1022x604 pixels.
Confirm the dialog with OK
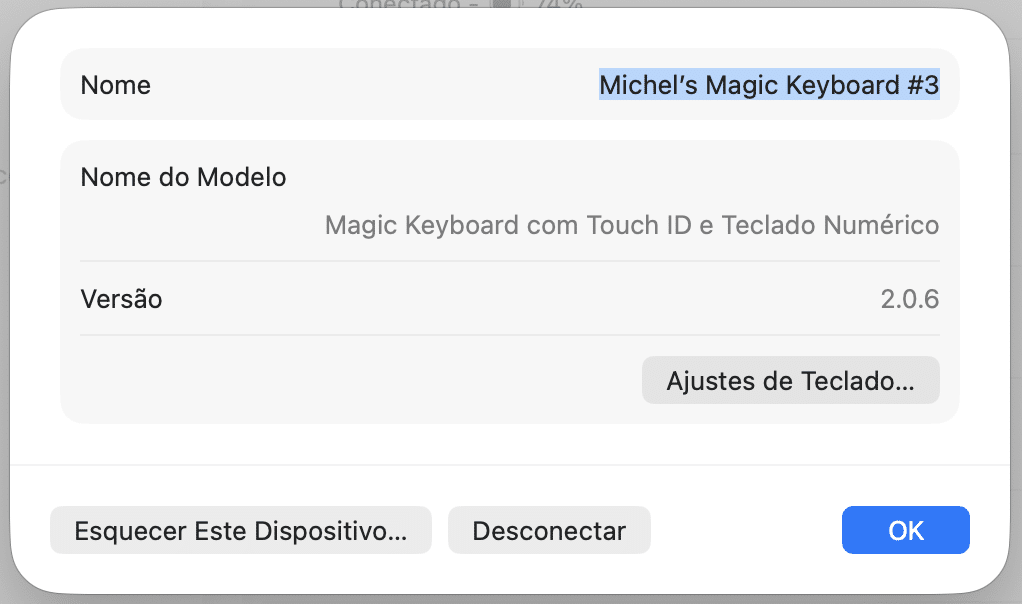pyautogui.click(x=905, y=531)
